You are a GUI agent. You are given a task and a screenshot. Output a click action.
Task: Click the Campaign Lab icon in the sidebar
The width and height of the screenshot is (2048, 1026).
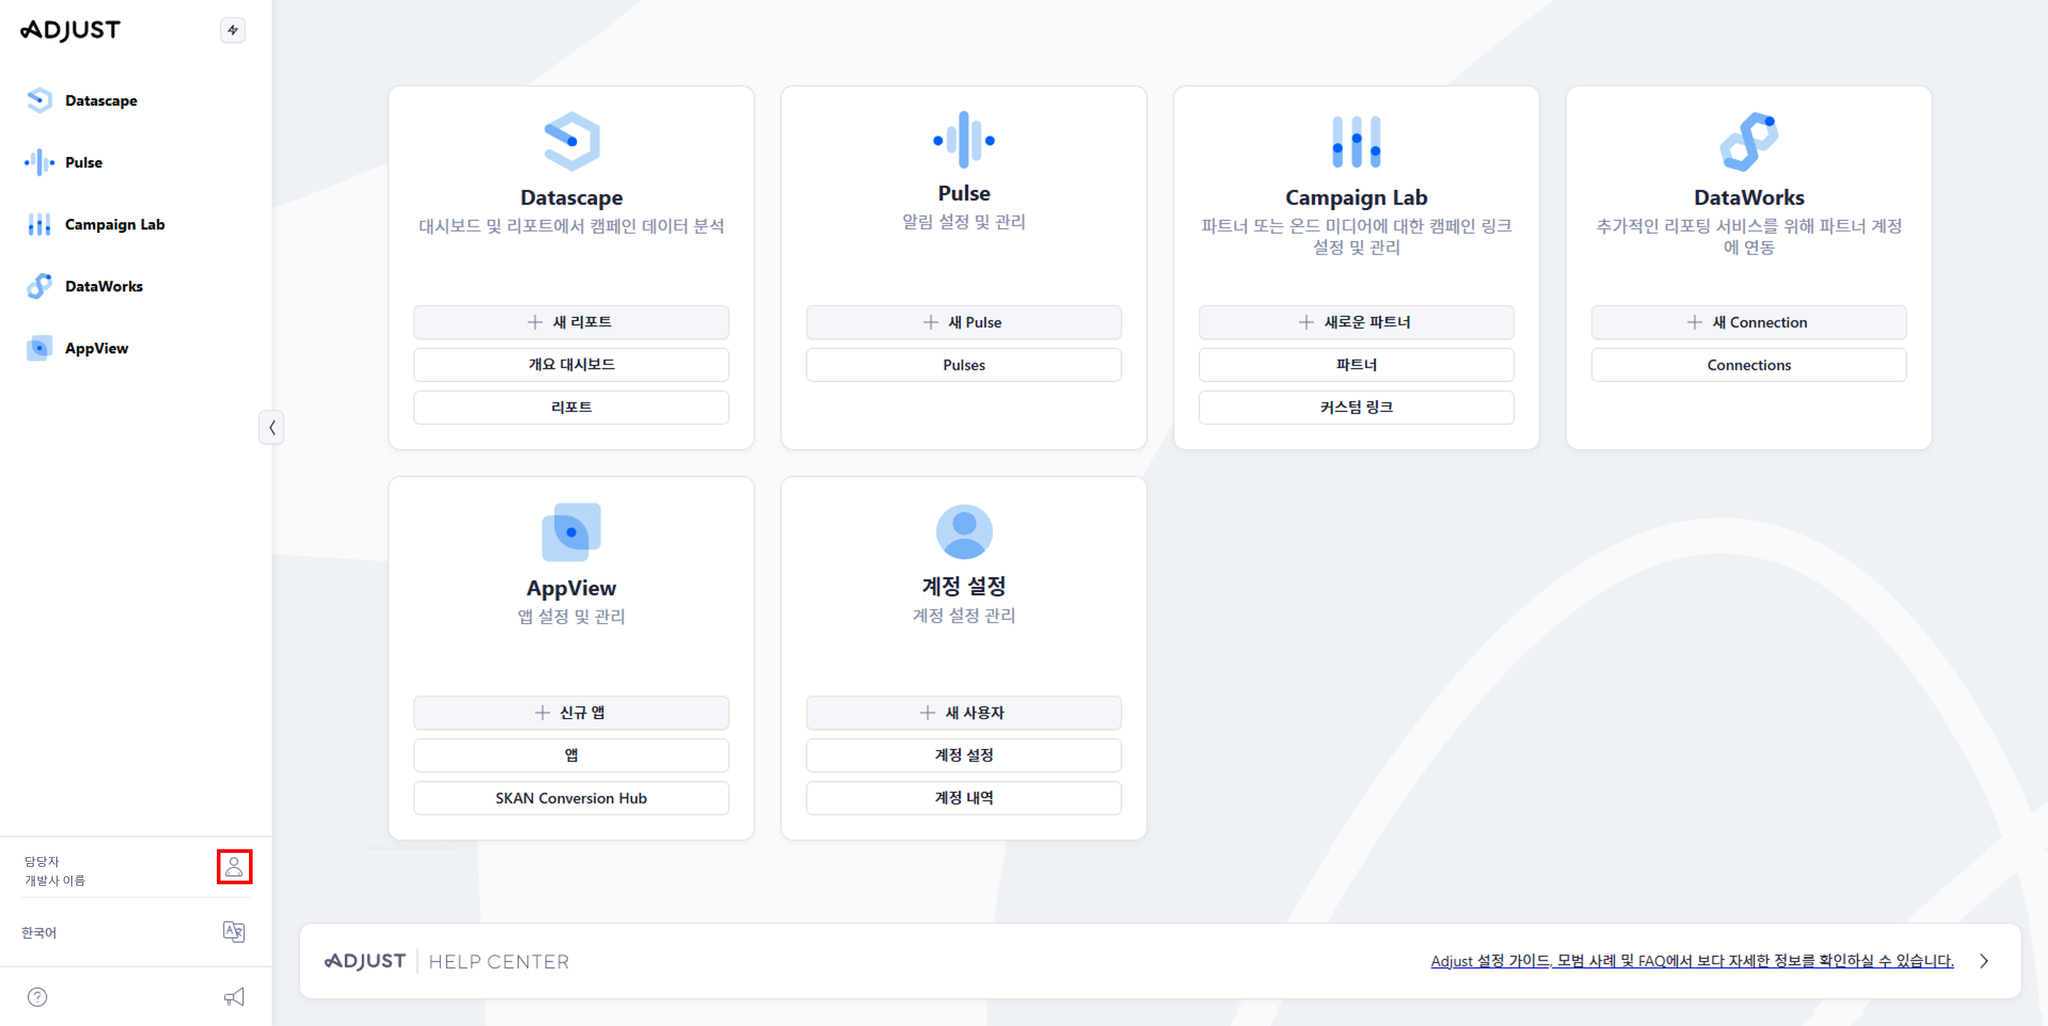39,224
